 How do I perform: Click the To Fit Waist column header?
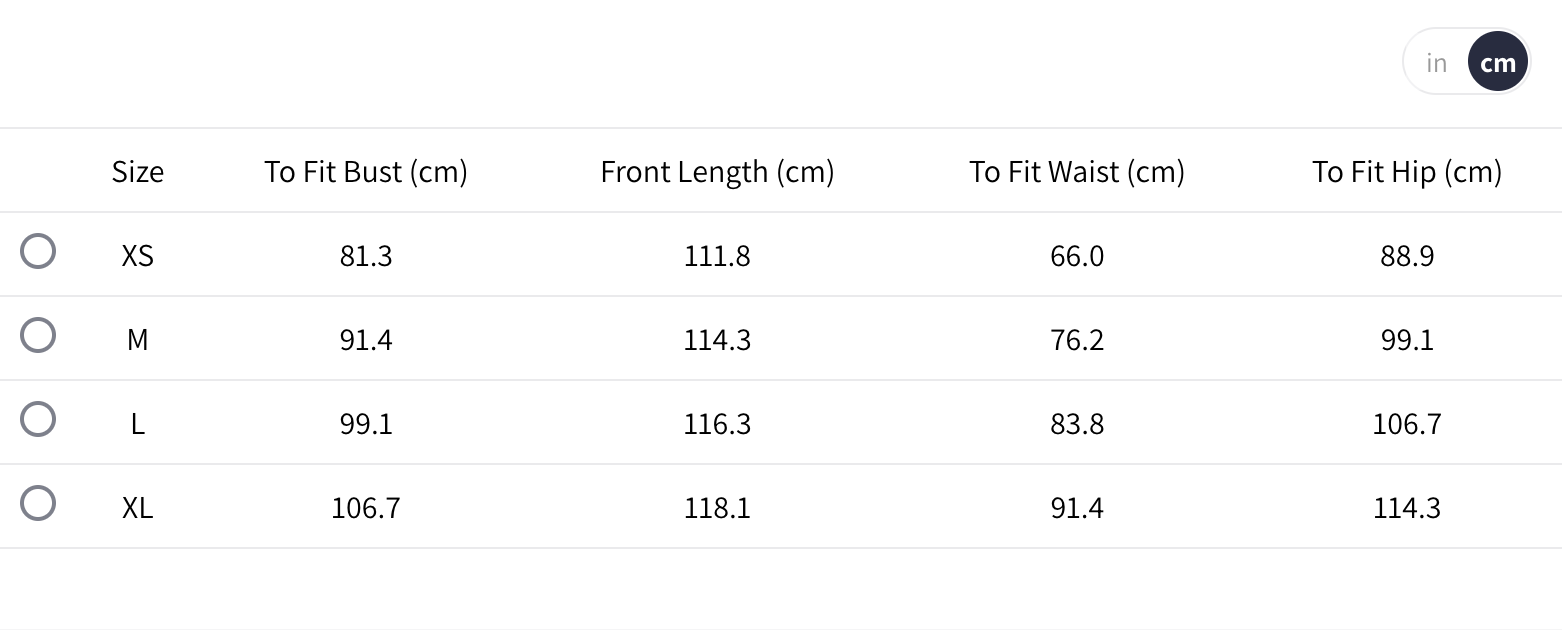click(1077, 172)
